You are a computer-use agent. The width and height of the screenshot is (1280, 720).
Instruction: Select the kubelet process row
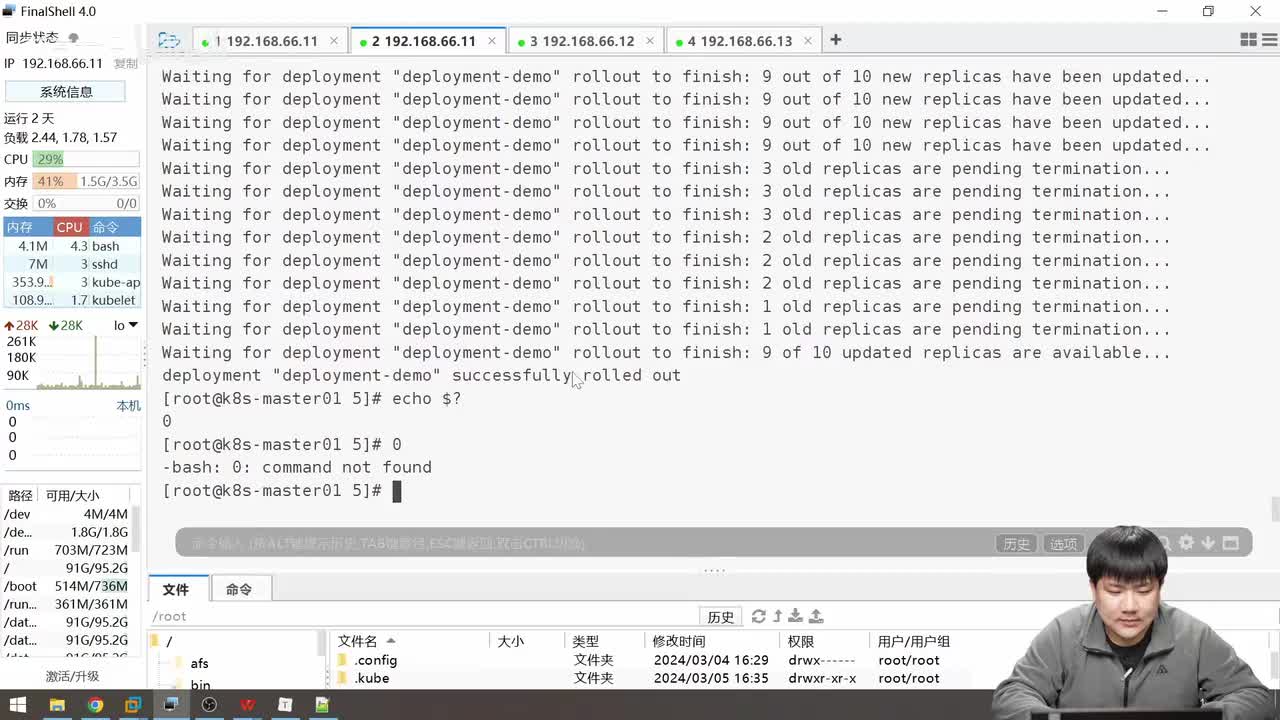coord(72,300)
